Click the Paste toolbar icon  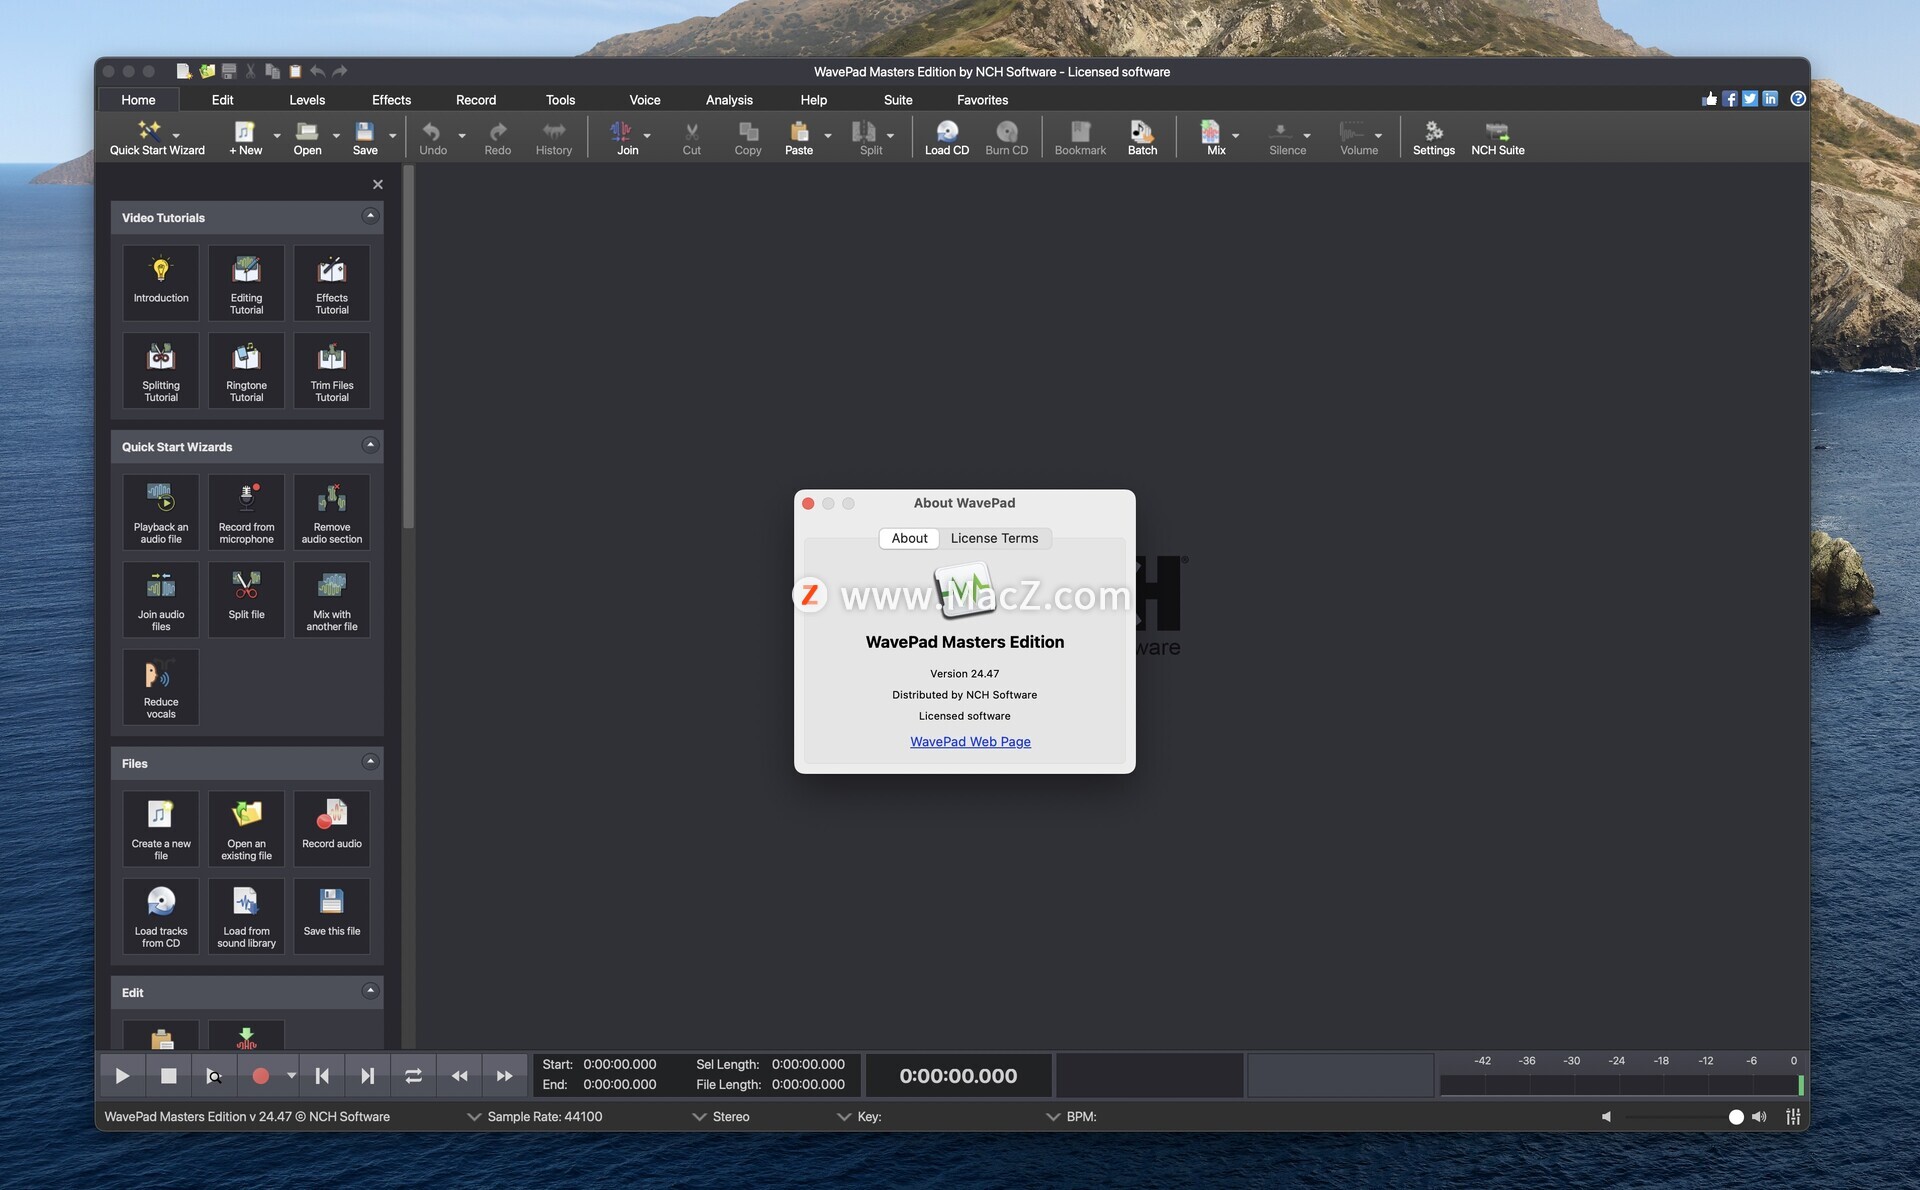click(x=799, y=138)
